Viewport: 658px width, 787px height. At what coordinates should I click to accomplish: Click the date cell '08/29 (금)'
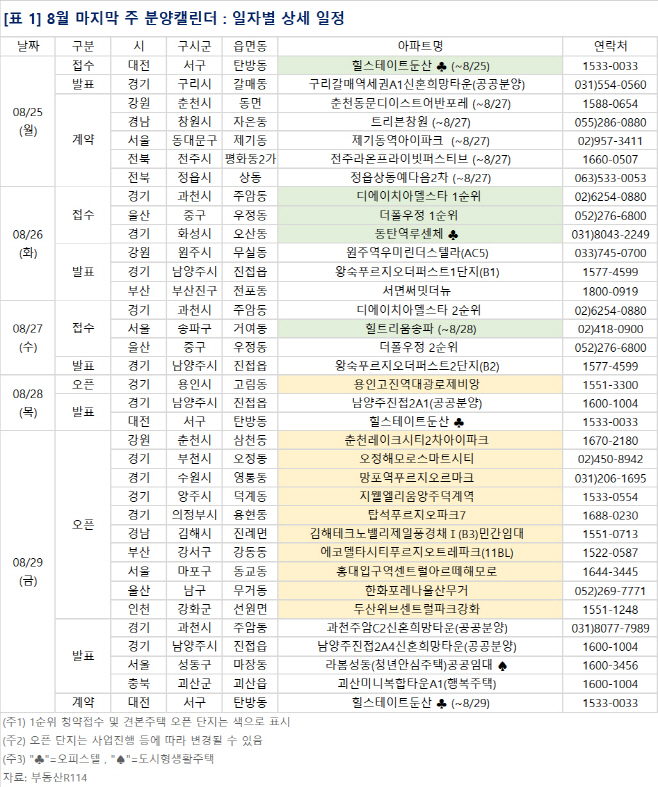(x=28, y=571)
